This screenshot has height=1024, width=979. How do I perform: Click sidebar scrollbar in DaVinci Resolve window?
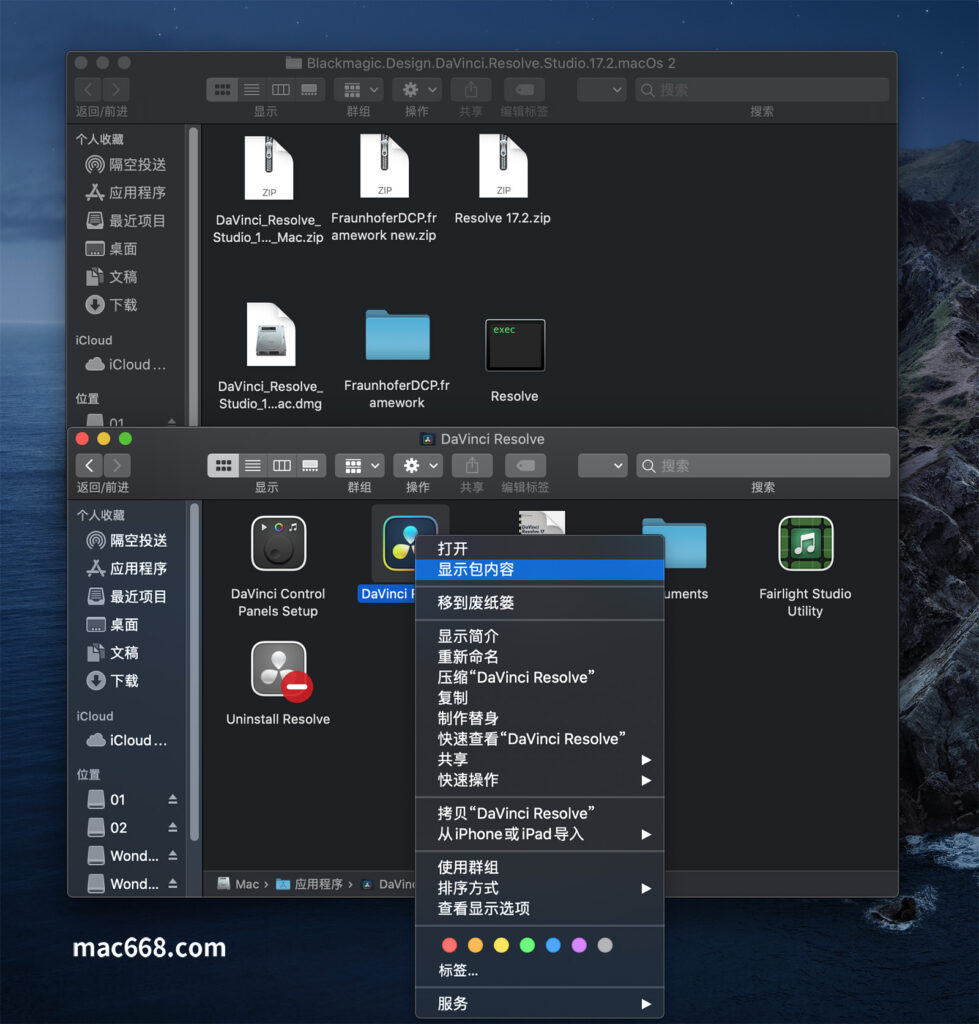[194, 672]
